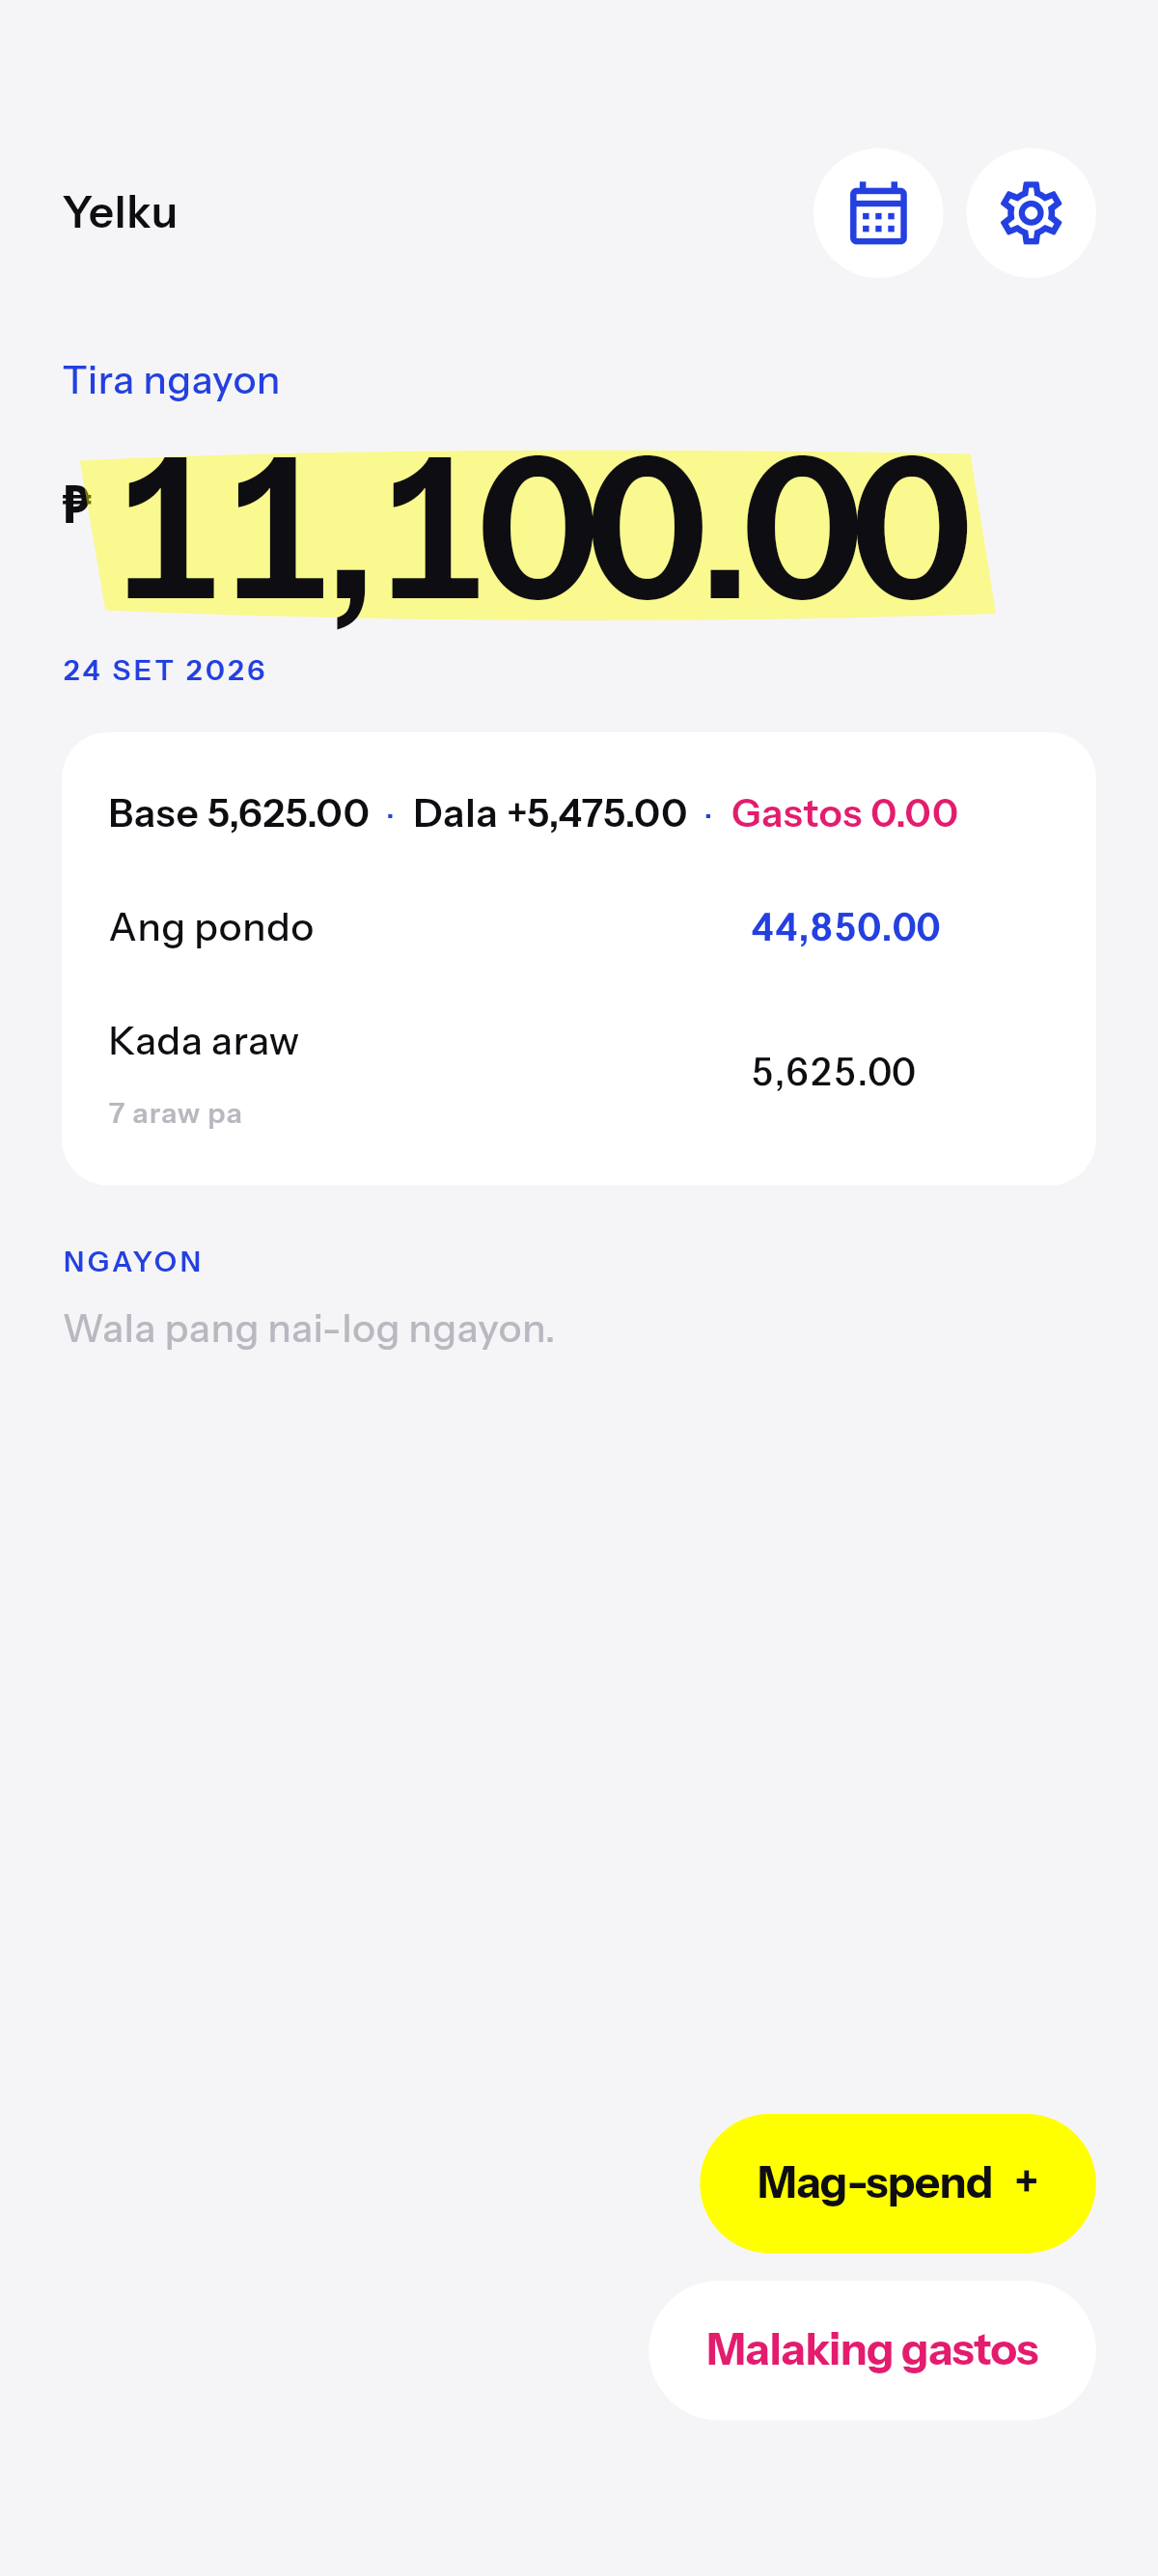Tap the peso currency symbol
The image size is (1158, 2576).
76,505
